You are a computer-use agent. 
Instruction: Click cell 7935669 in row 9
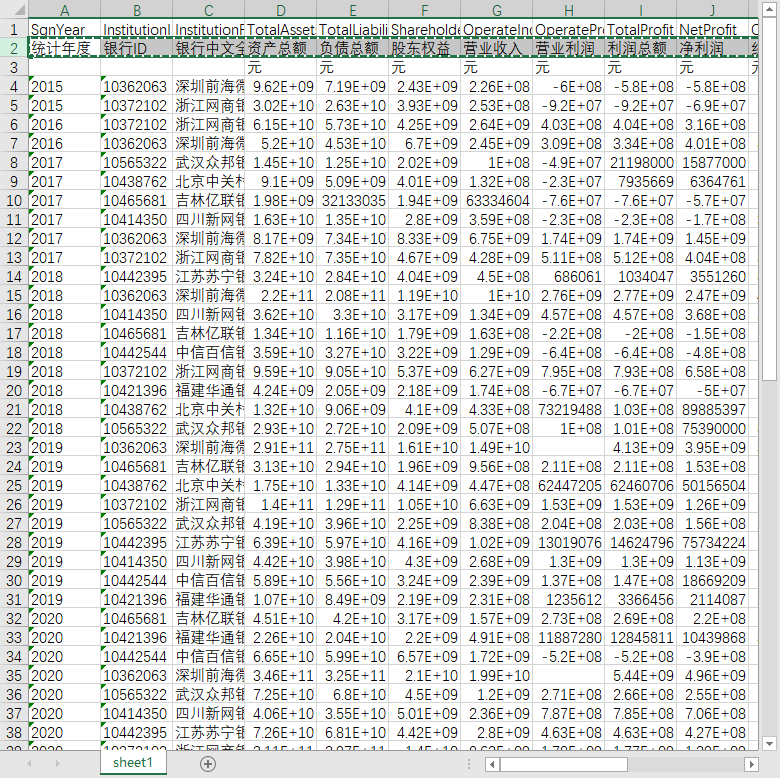coord(641,182)
